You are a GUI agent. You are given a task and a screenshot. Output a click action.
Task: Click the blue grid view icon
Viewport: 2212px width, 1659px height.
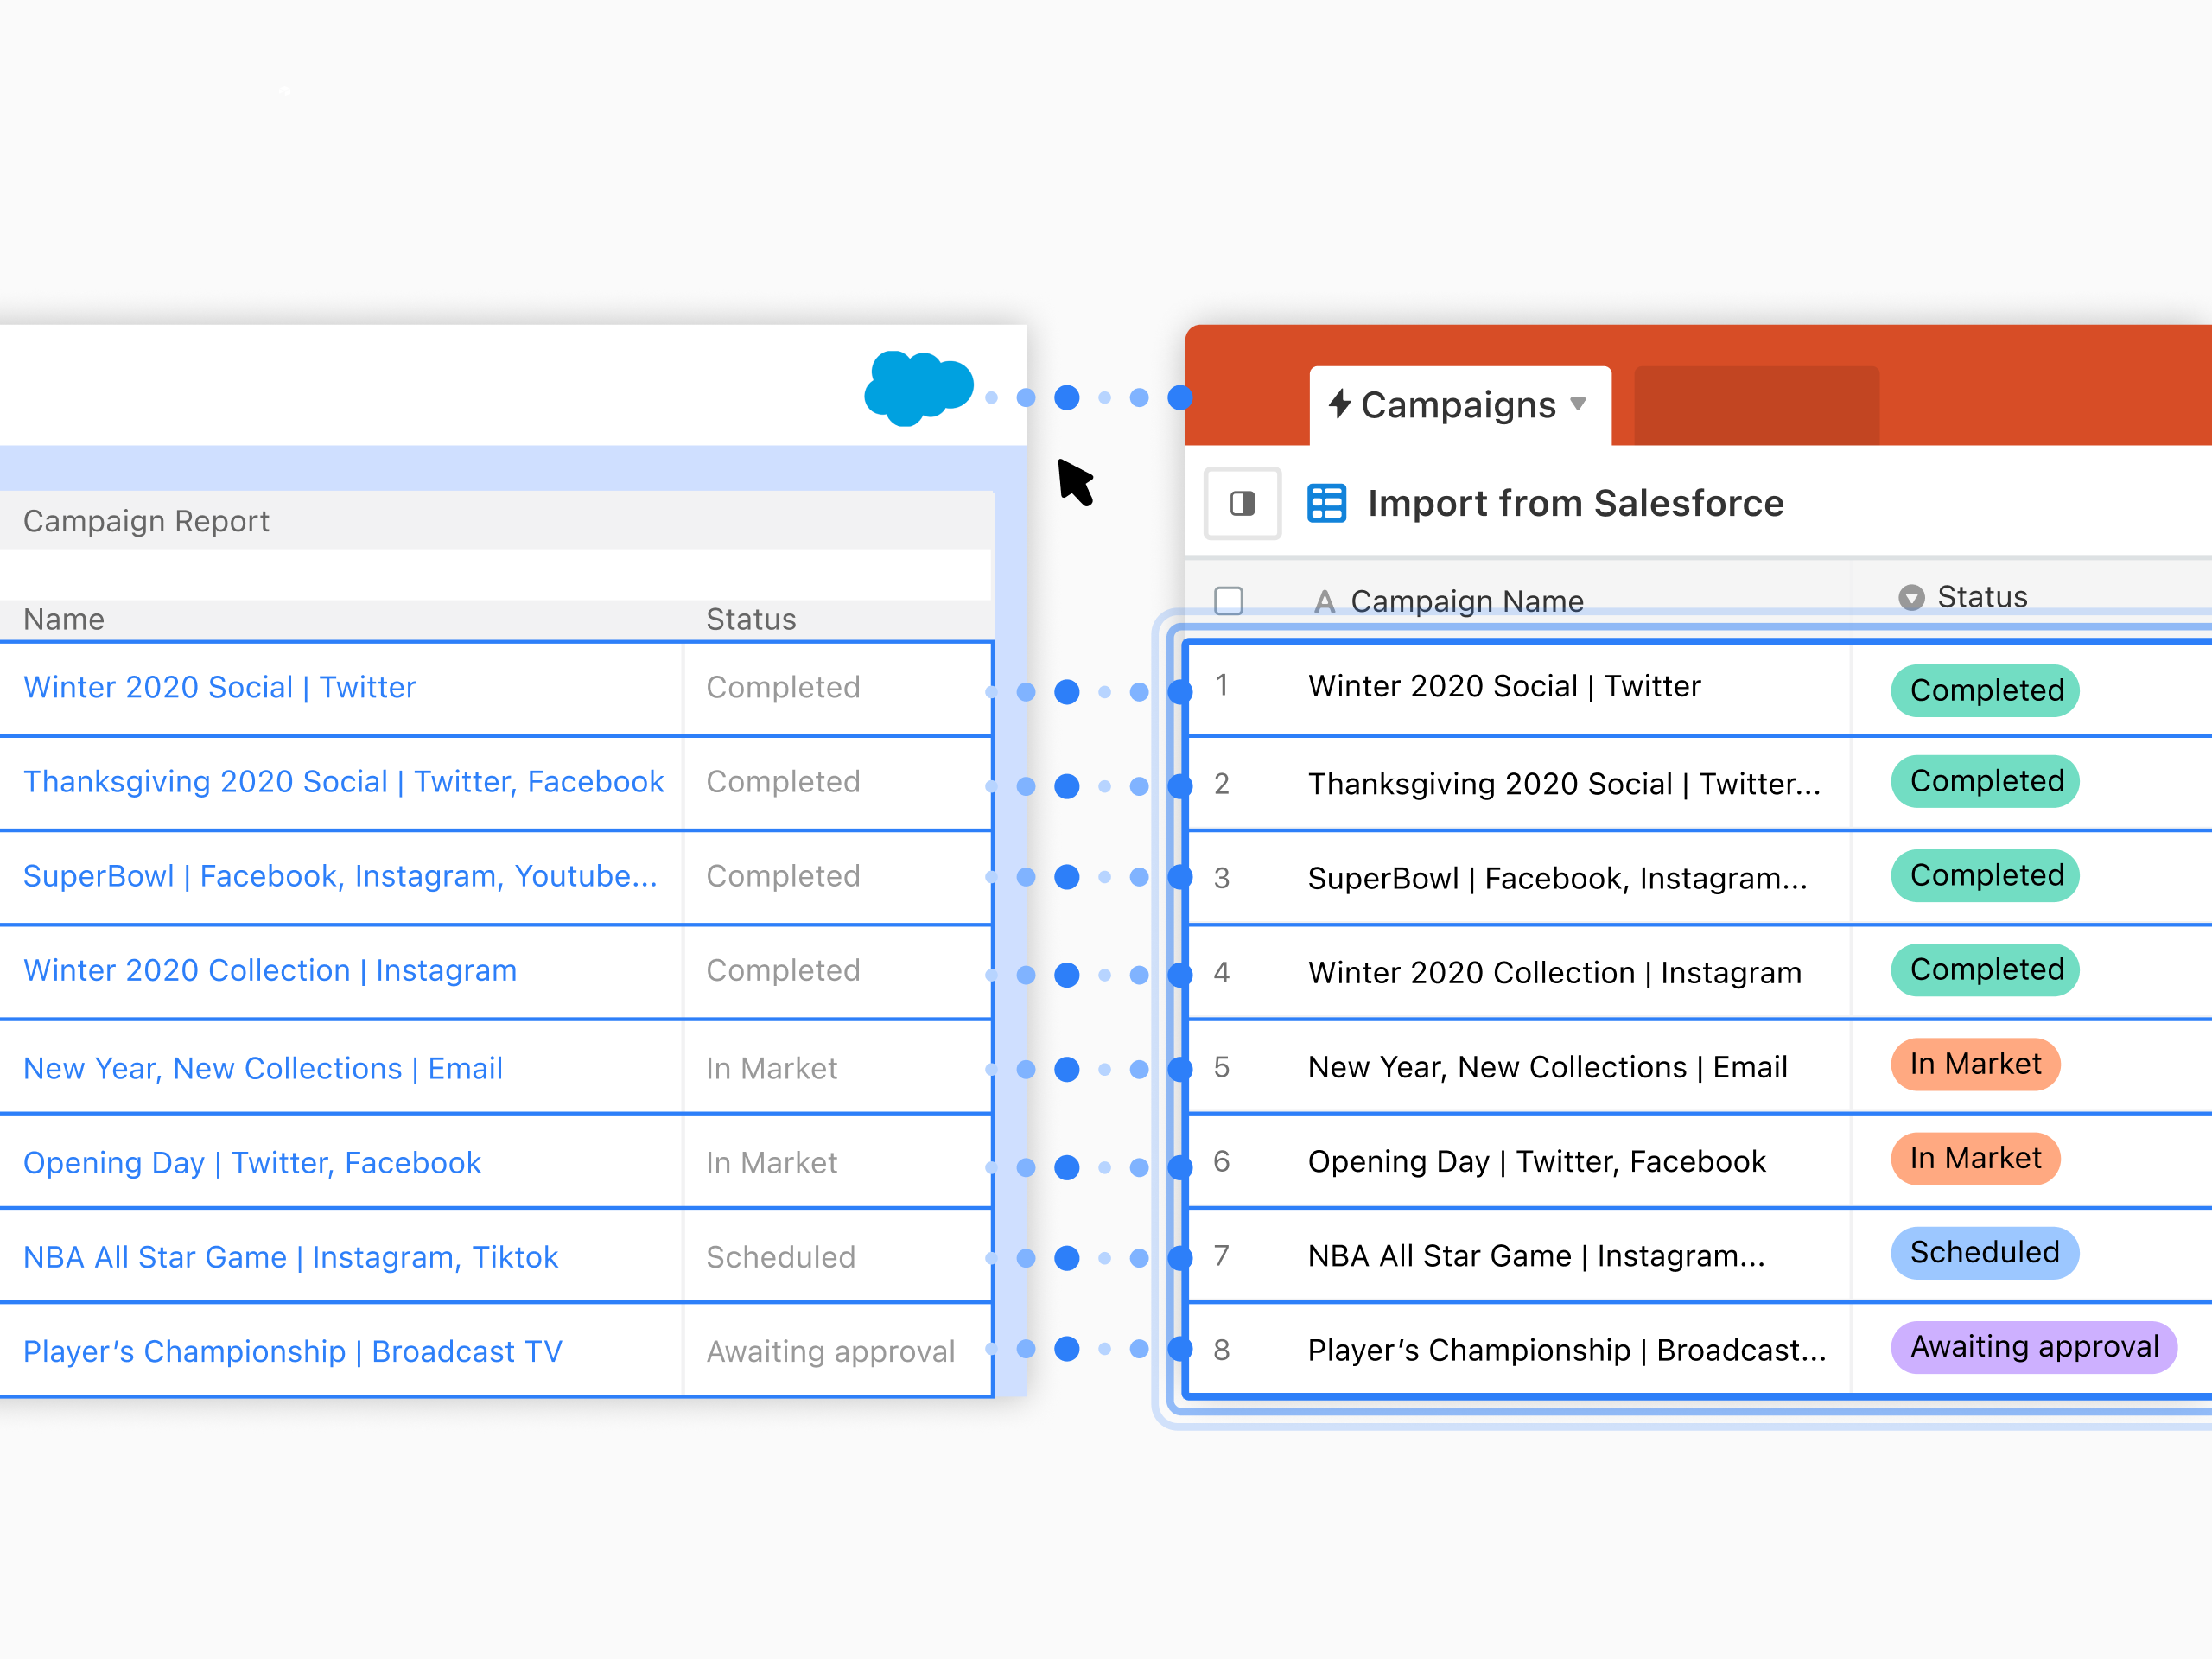pos(1326,503)
